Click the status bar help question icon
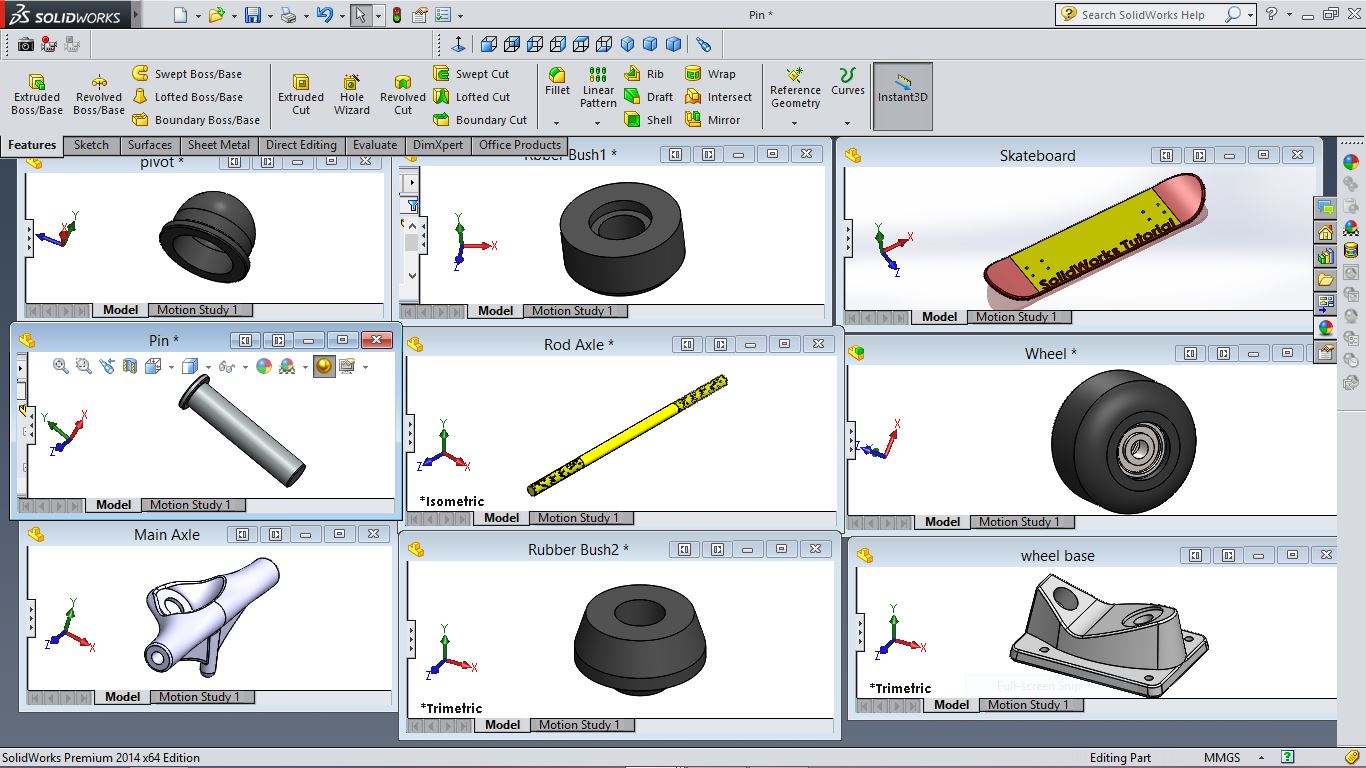The height and width of the screenshot is (768, 1366). pyautogui.click(x=1288, y=757)
